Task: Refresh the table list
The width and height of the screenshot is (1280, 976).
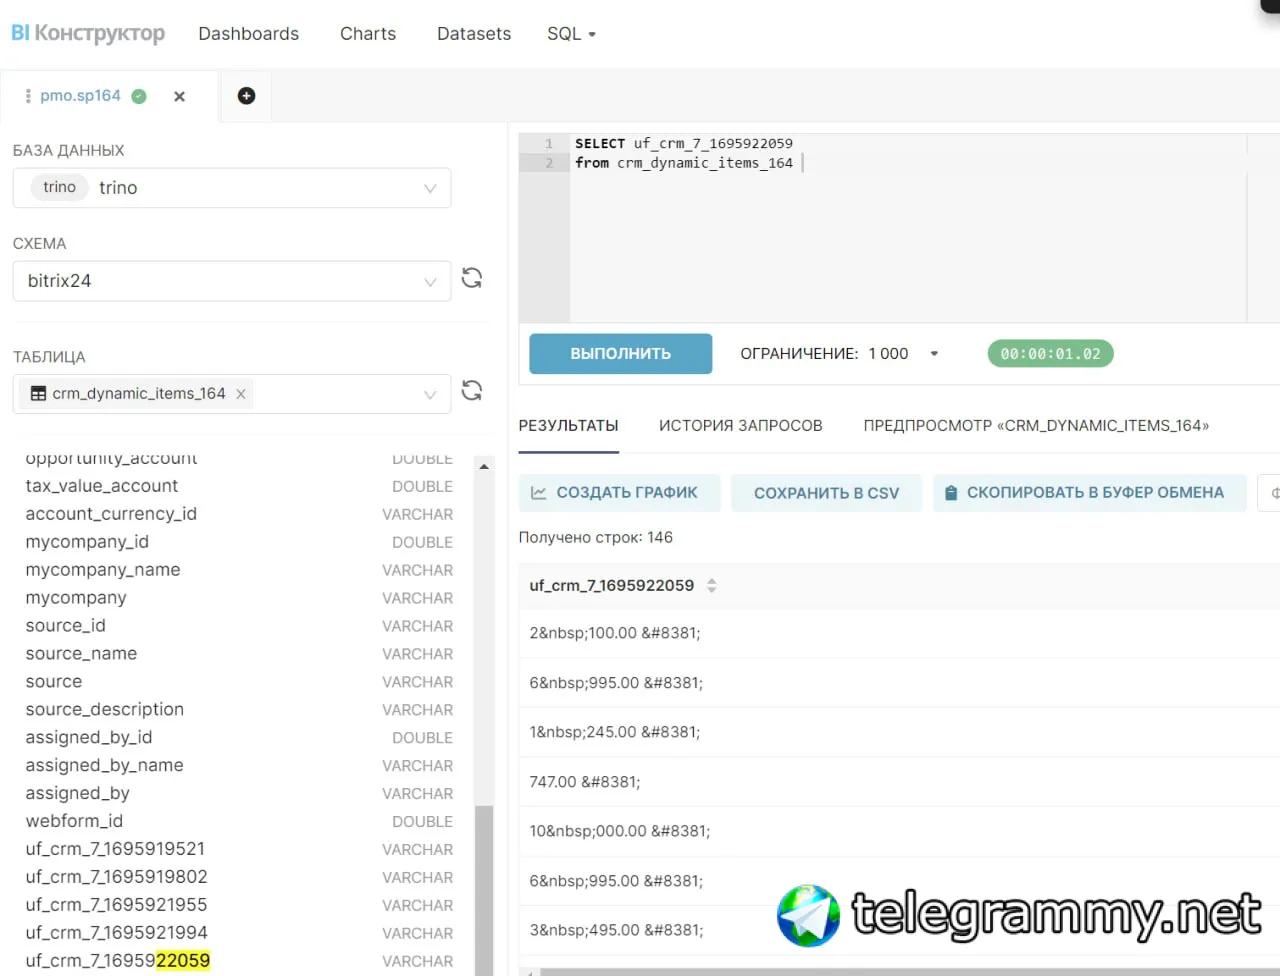Action: pyautogui.click(x=472, y=391)
